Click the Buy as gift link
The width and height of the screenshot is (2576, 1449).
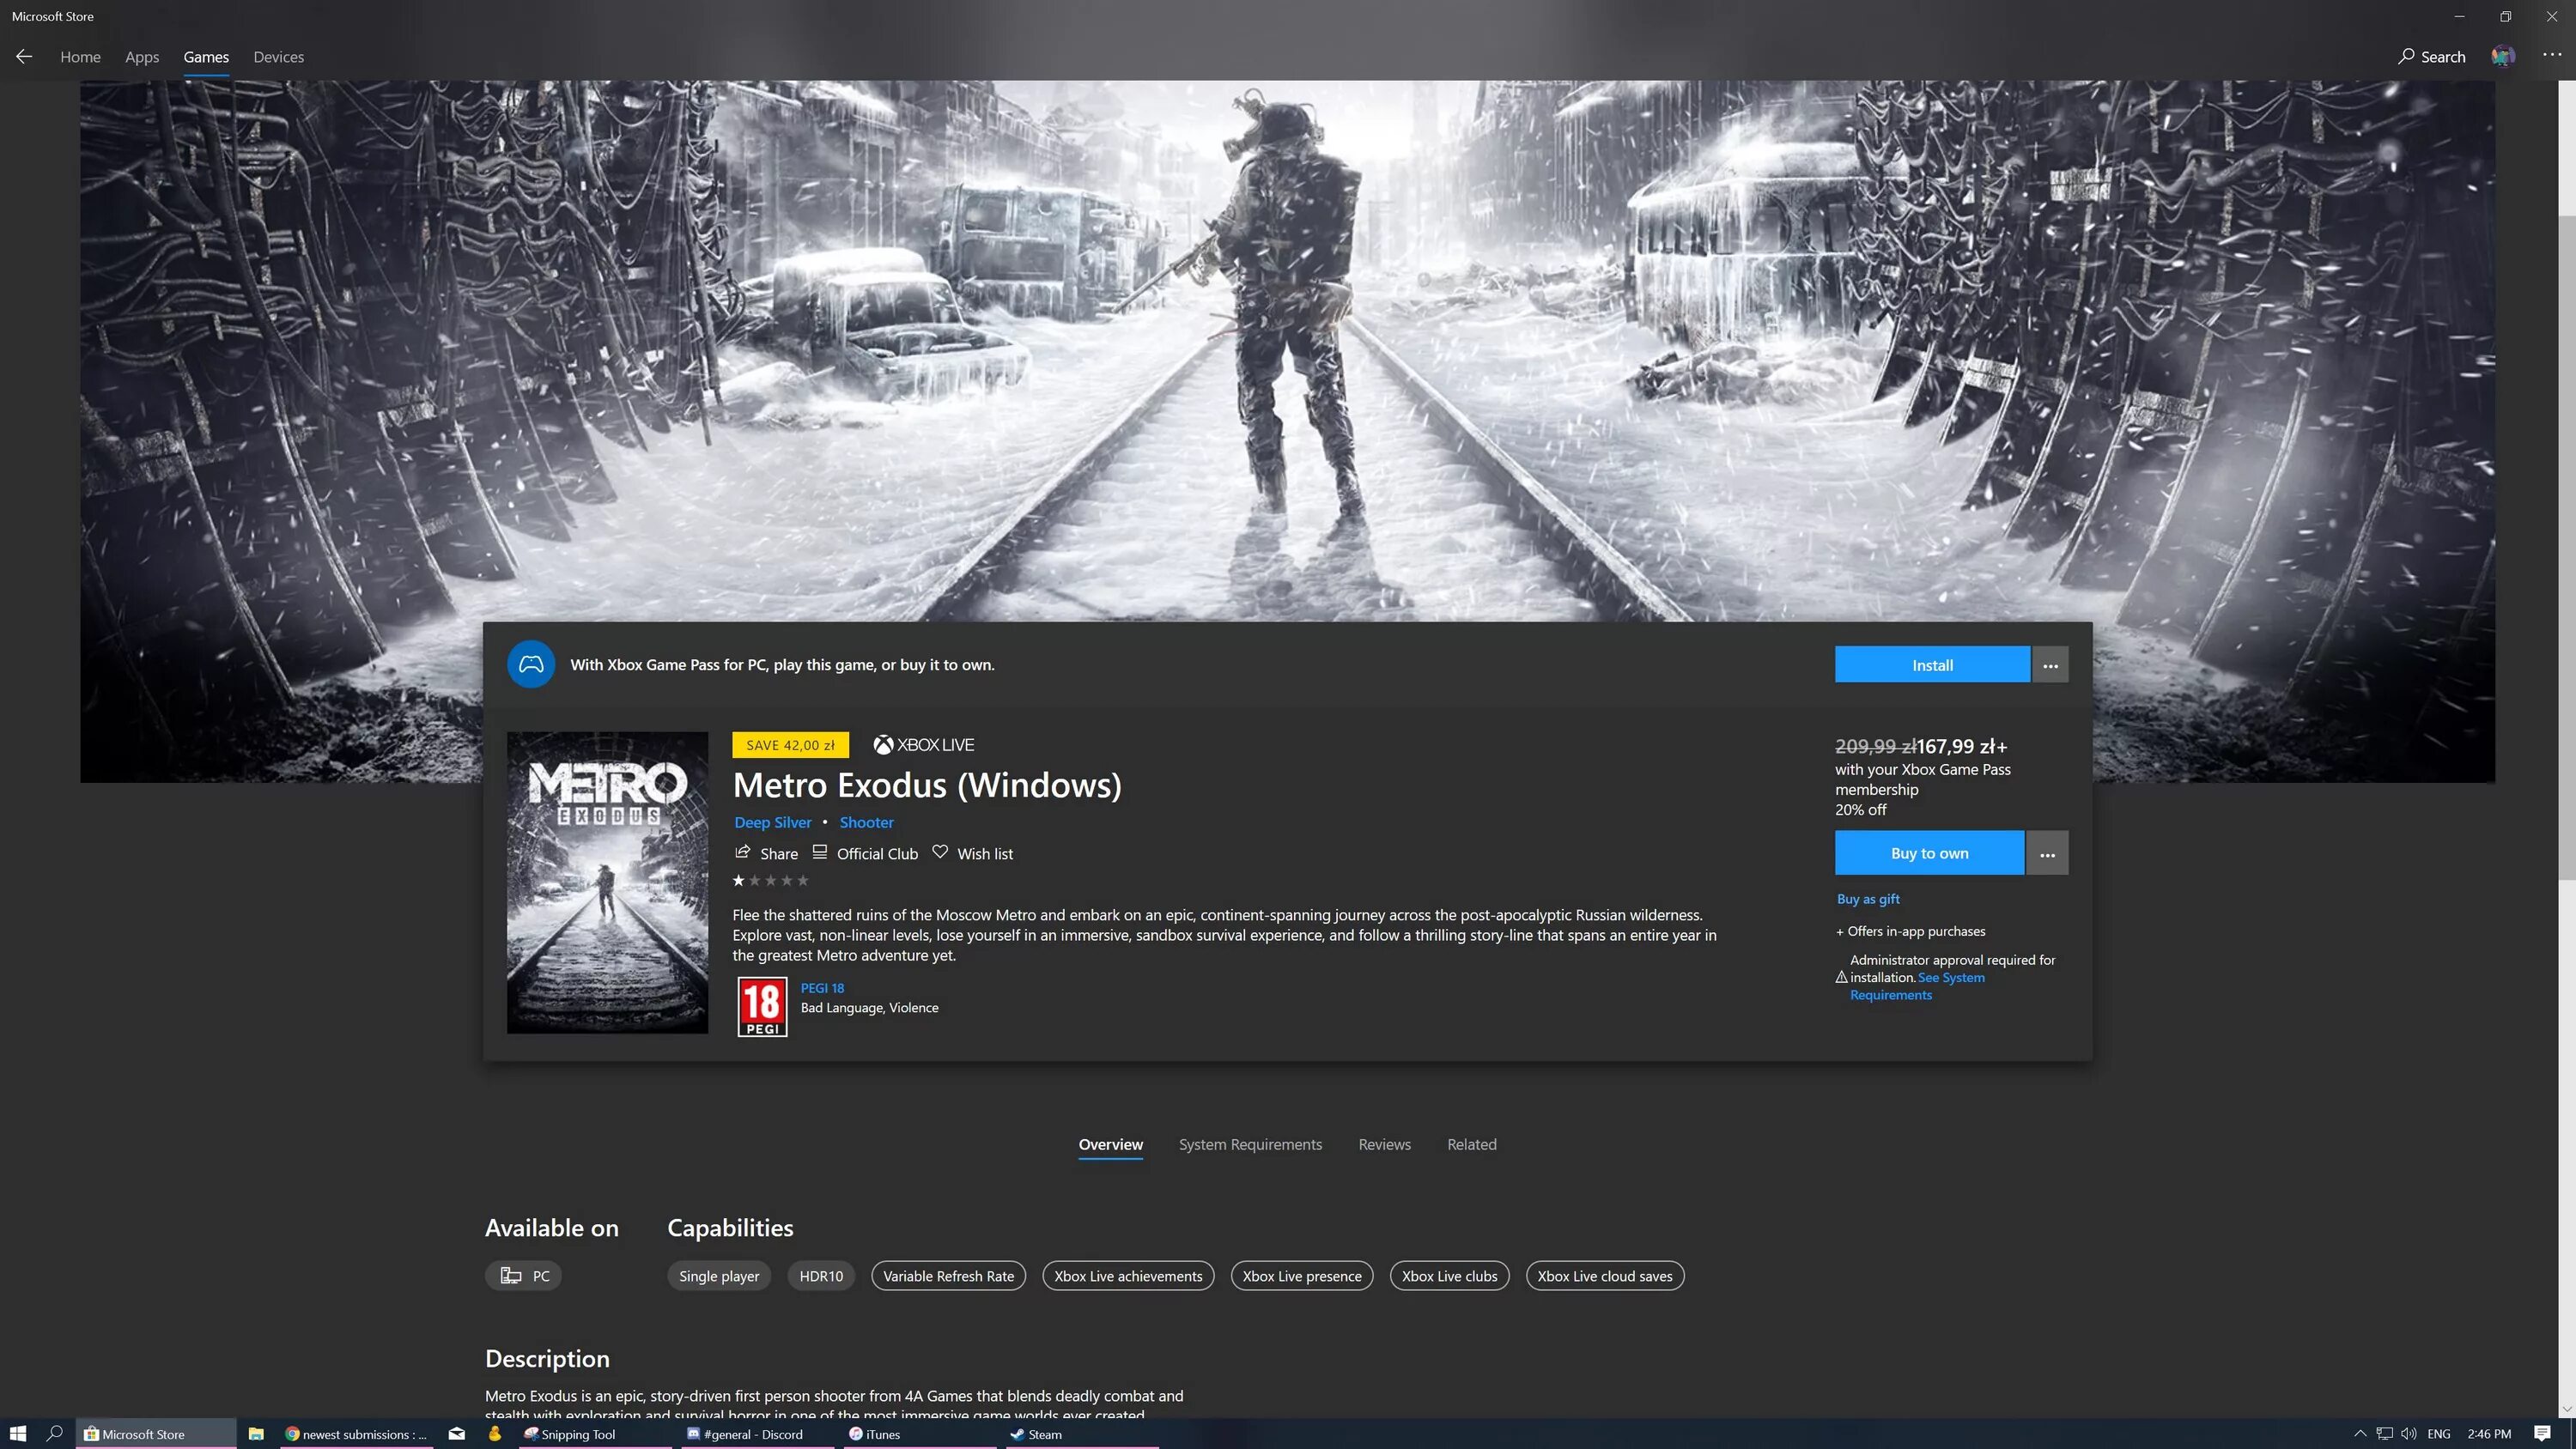click(1868, 899)
